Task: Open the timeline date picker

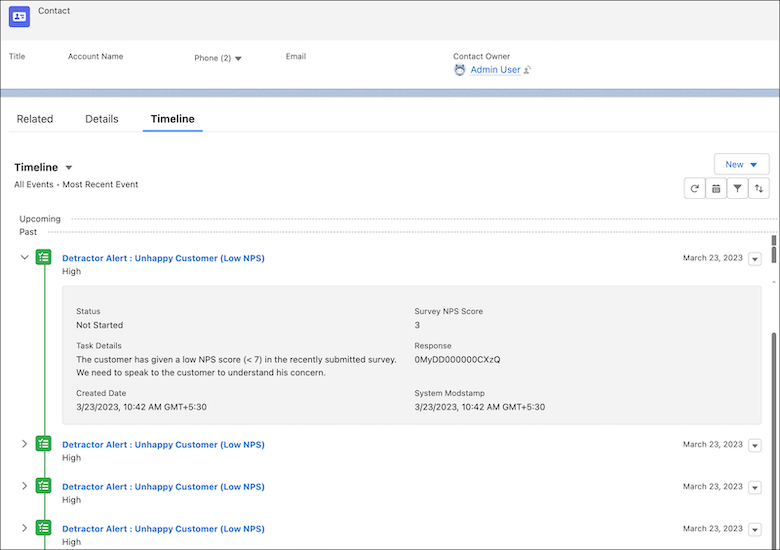Action: (716, 188)
